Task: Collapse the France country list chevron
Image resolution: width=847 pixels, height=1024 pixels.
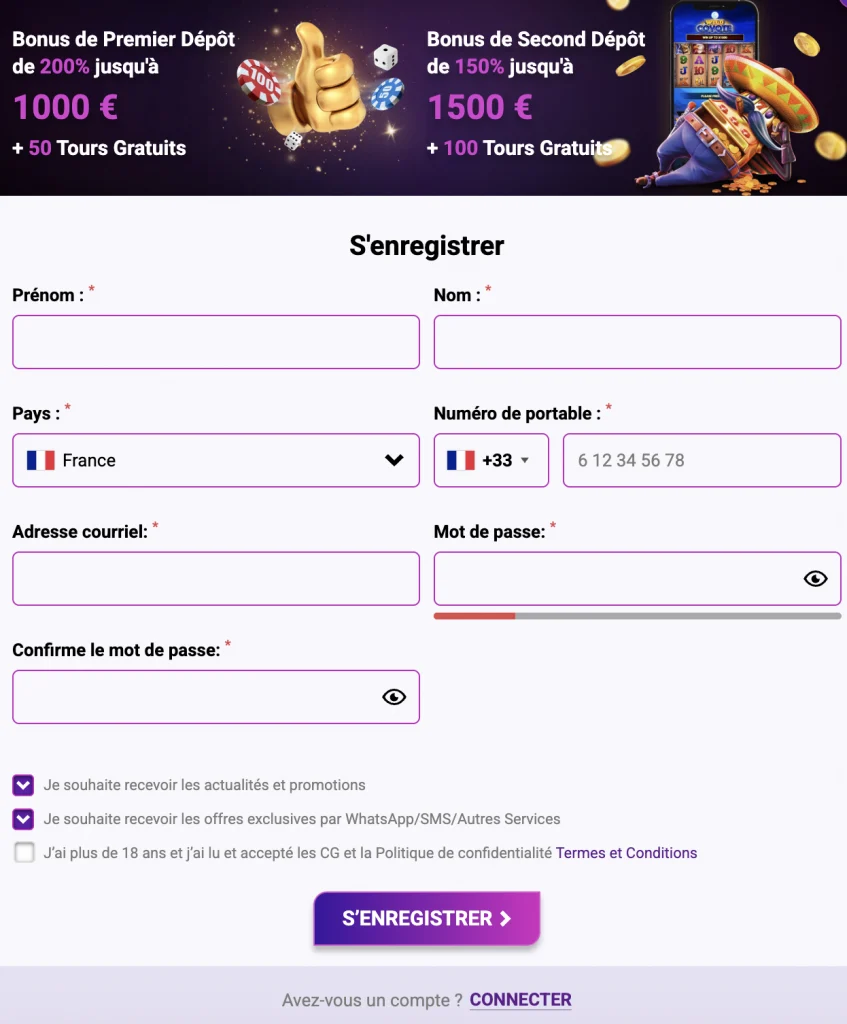Action: tap(396, 460)
